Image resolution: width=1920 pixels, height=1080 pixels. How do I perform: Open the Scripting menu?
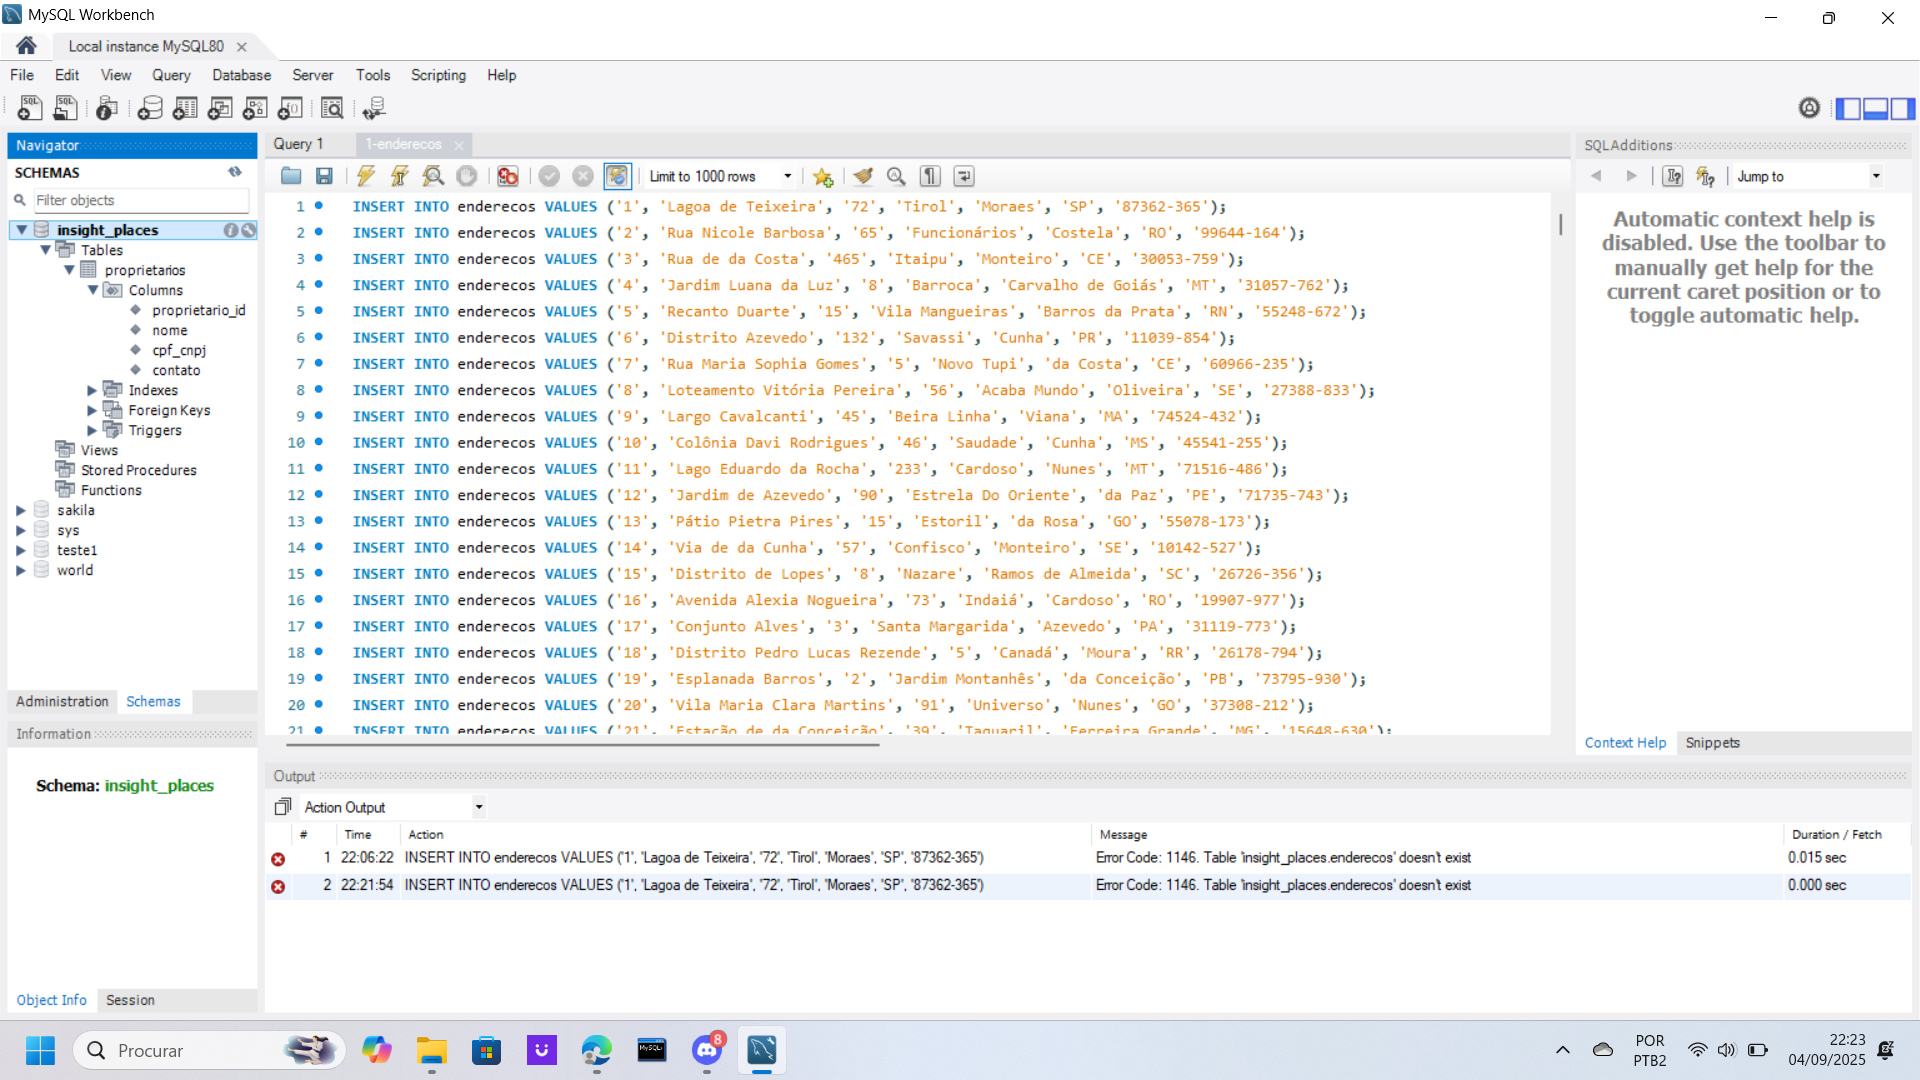pyautogui.click(x=438, y=75)
